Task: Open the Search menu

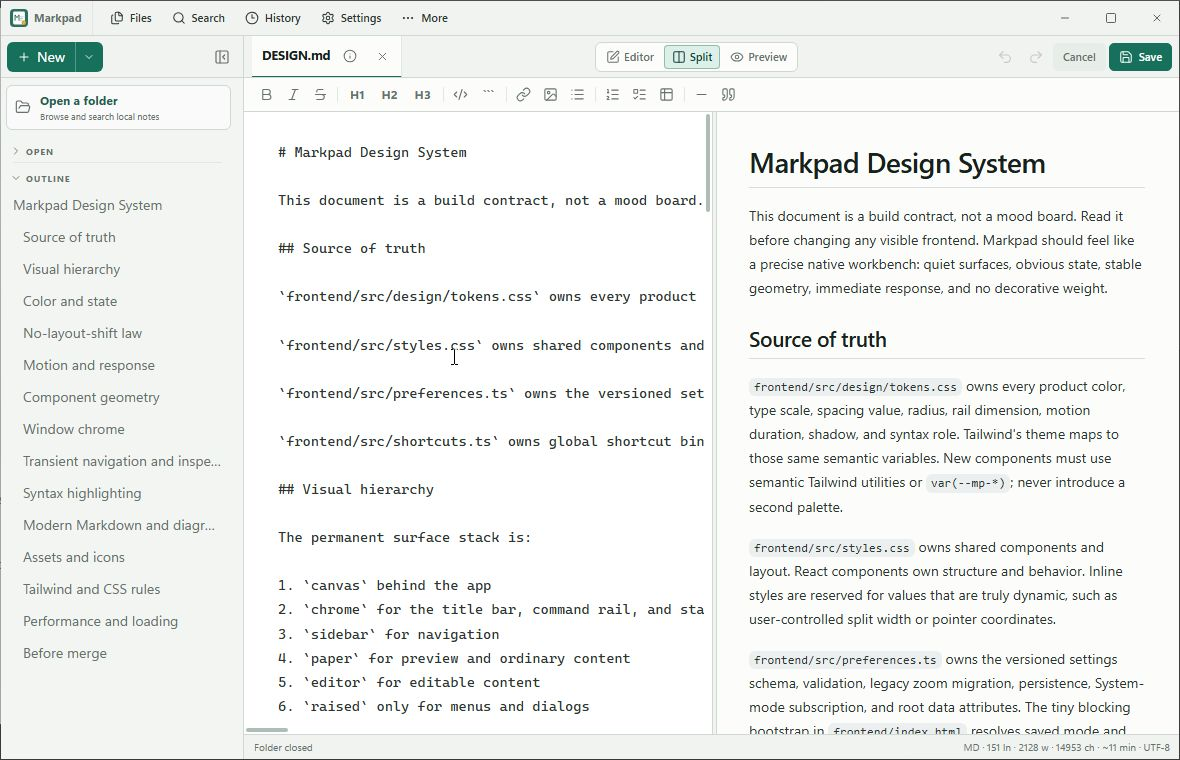Action: point(199,18)
